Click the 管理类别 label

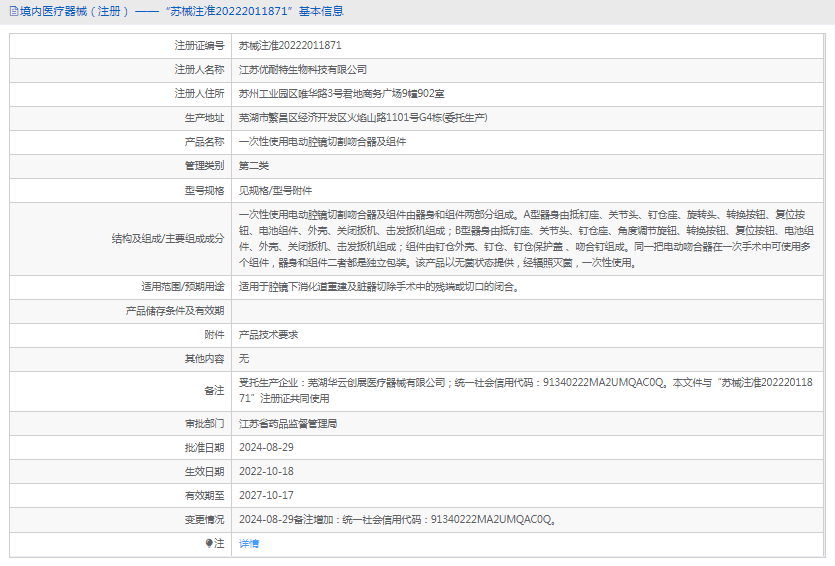click(204, 166)
